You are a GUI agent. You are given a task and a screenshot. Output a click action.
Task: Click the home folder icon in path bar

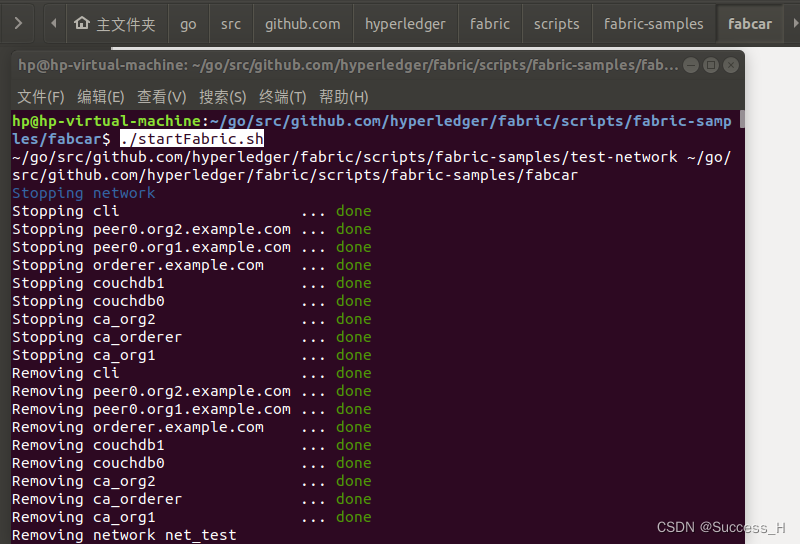click(82, 23)
